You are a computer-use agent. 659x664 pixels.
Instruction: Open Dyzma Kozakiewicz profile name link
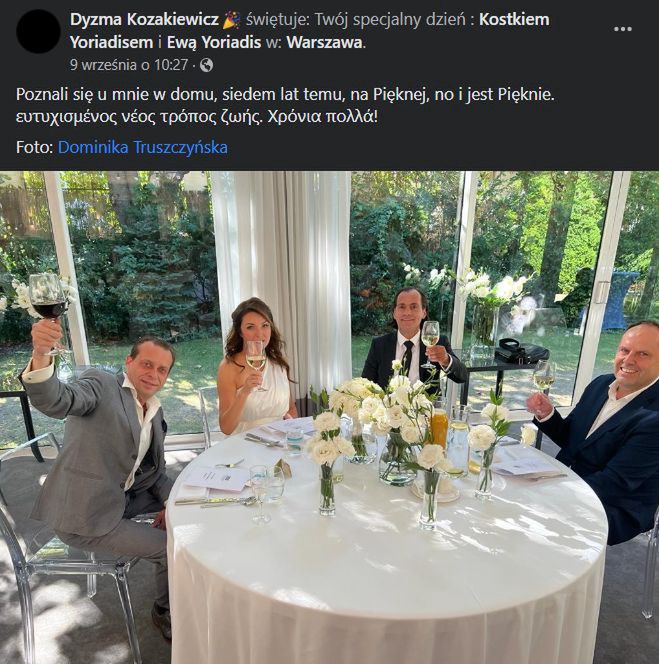click(x=144, y=20)
